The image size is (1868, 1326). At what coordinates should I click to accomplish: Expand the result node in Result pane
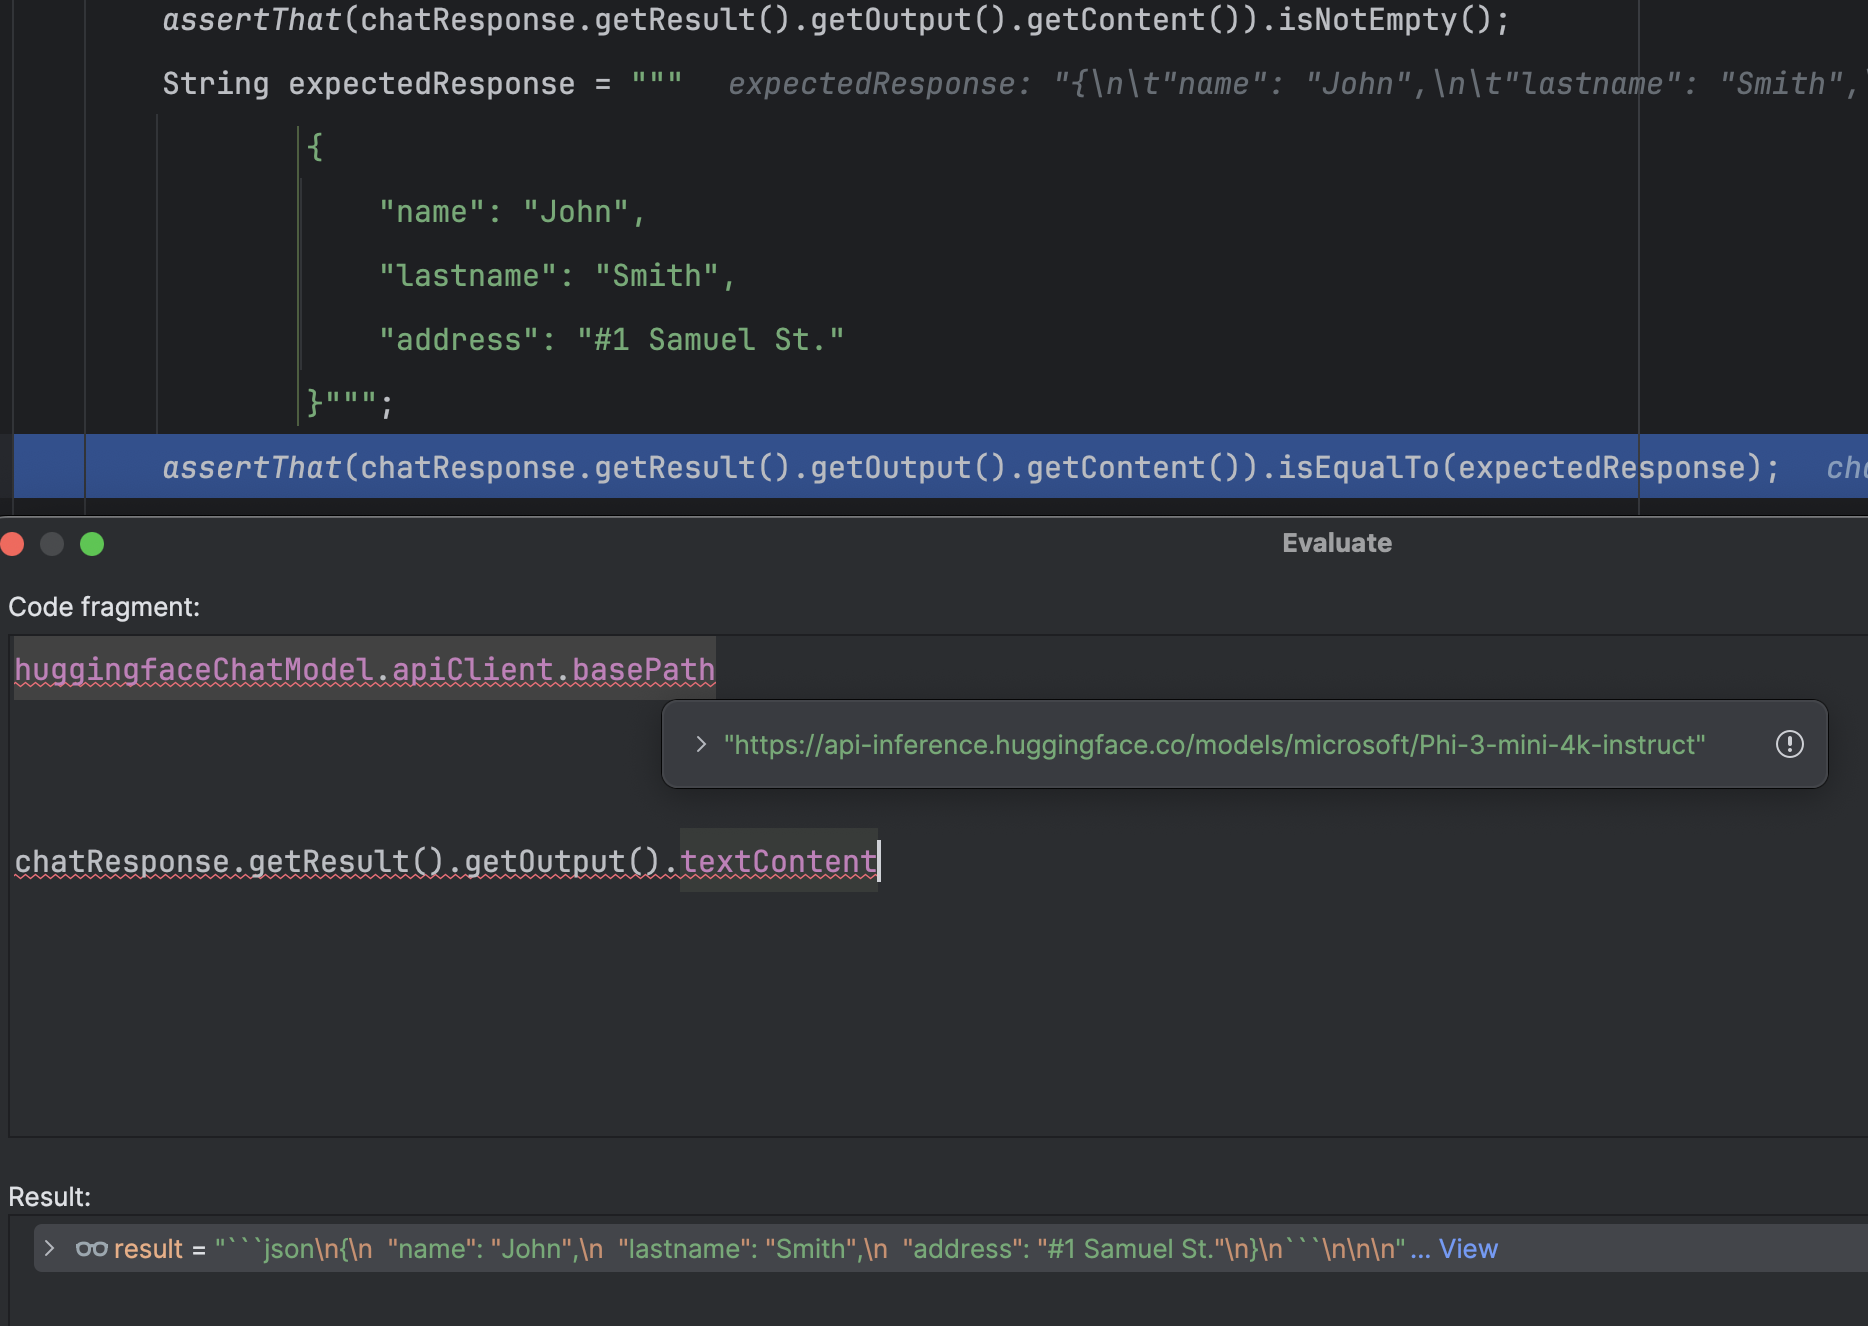pyautogui.click(x=49, y=1248)
